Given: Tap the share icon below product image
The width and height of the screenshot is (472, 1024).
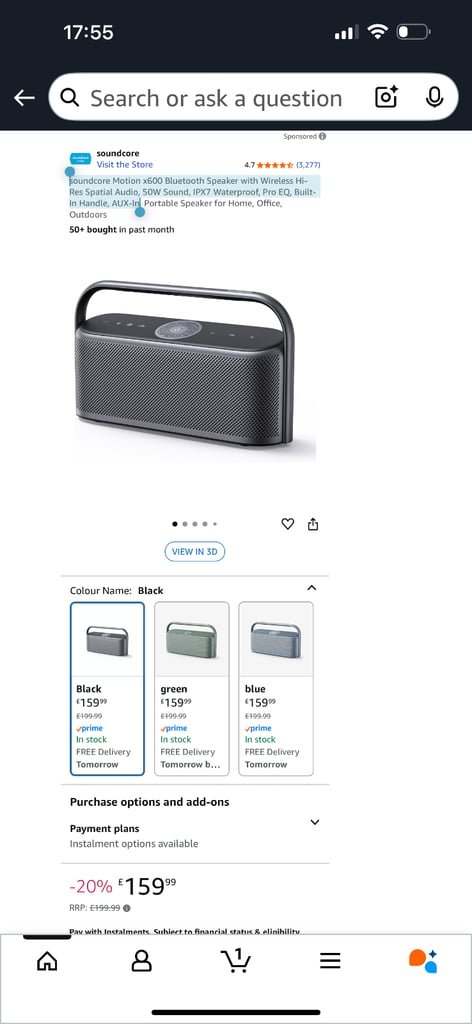Looking at the screenshot, I should click(313, 524).
